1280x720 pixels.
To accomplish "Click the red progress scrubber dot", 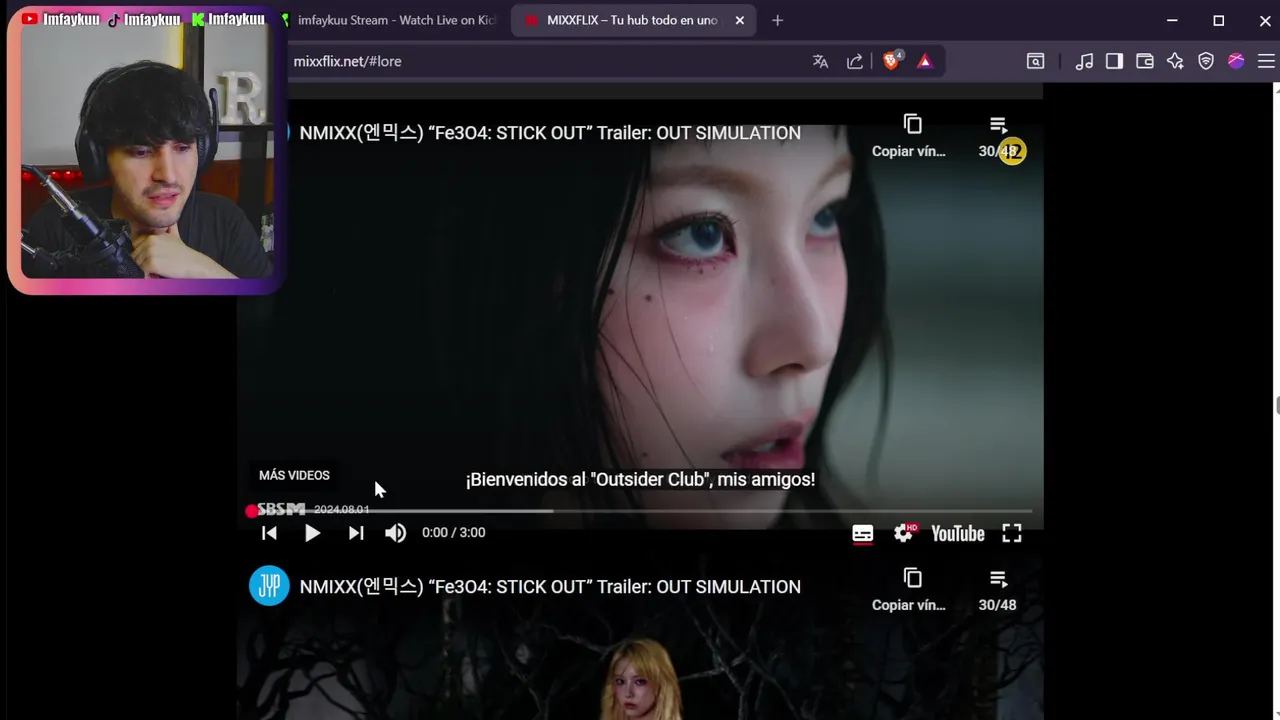I will (x=251, y=511).
